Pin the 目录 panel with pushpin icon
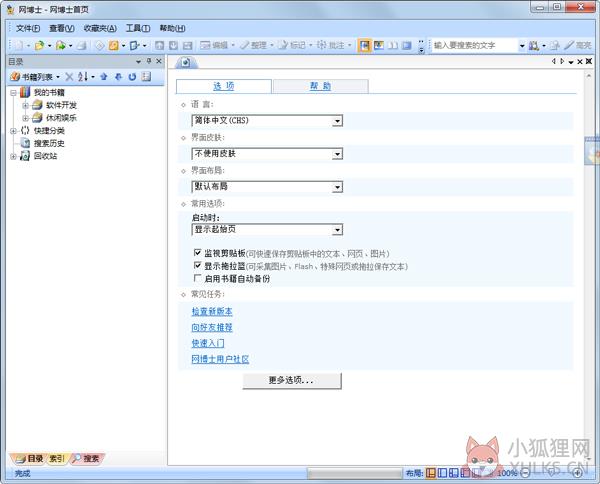 tap(149, 61)
